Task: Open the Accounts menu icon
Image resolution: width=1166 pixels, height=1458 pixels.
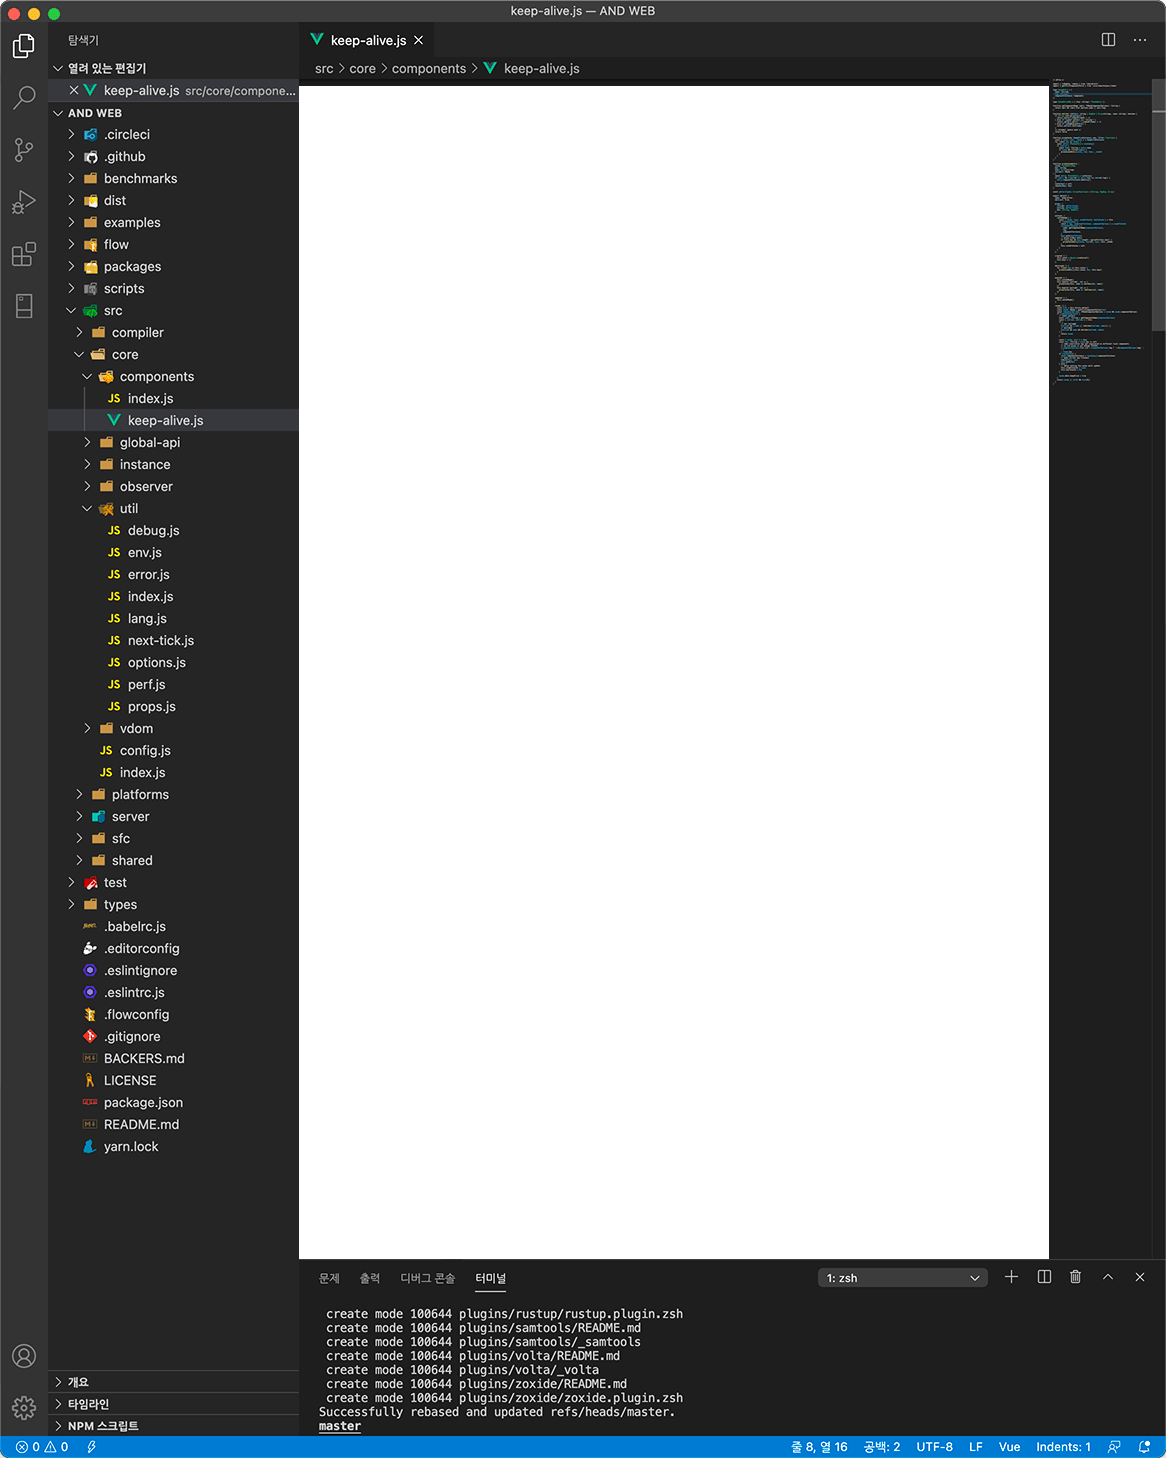Action: pyautogui.click(x=24, y=1356)
